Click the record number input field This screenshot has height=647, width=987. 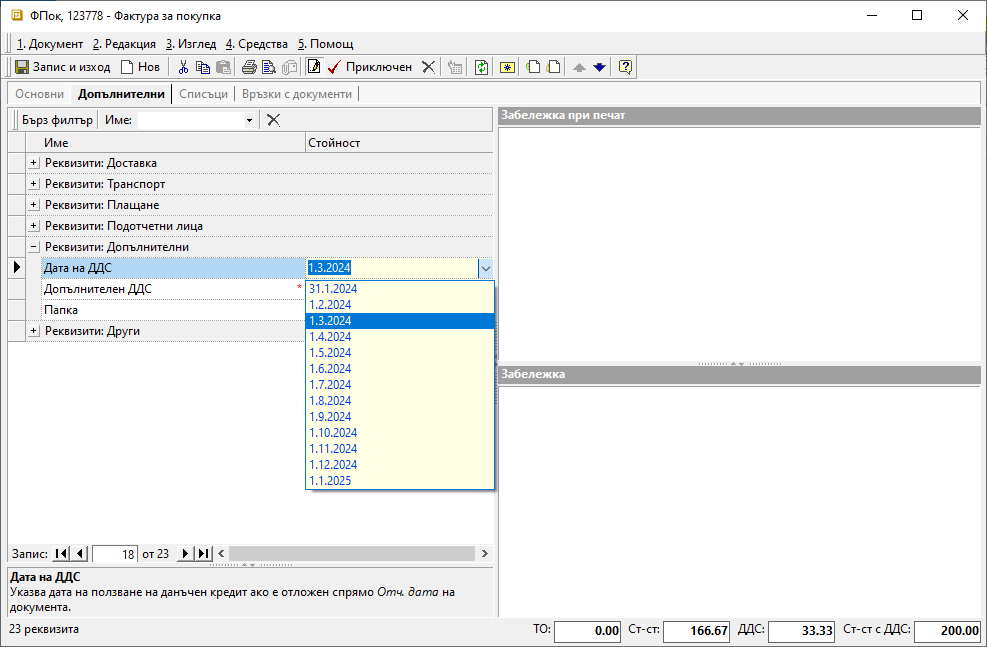point(115,554)
